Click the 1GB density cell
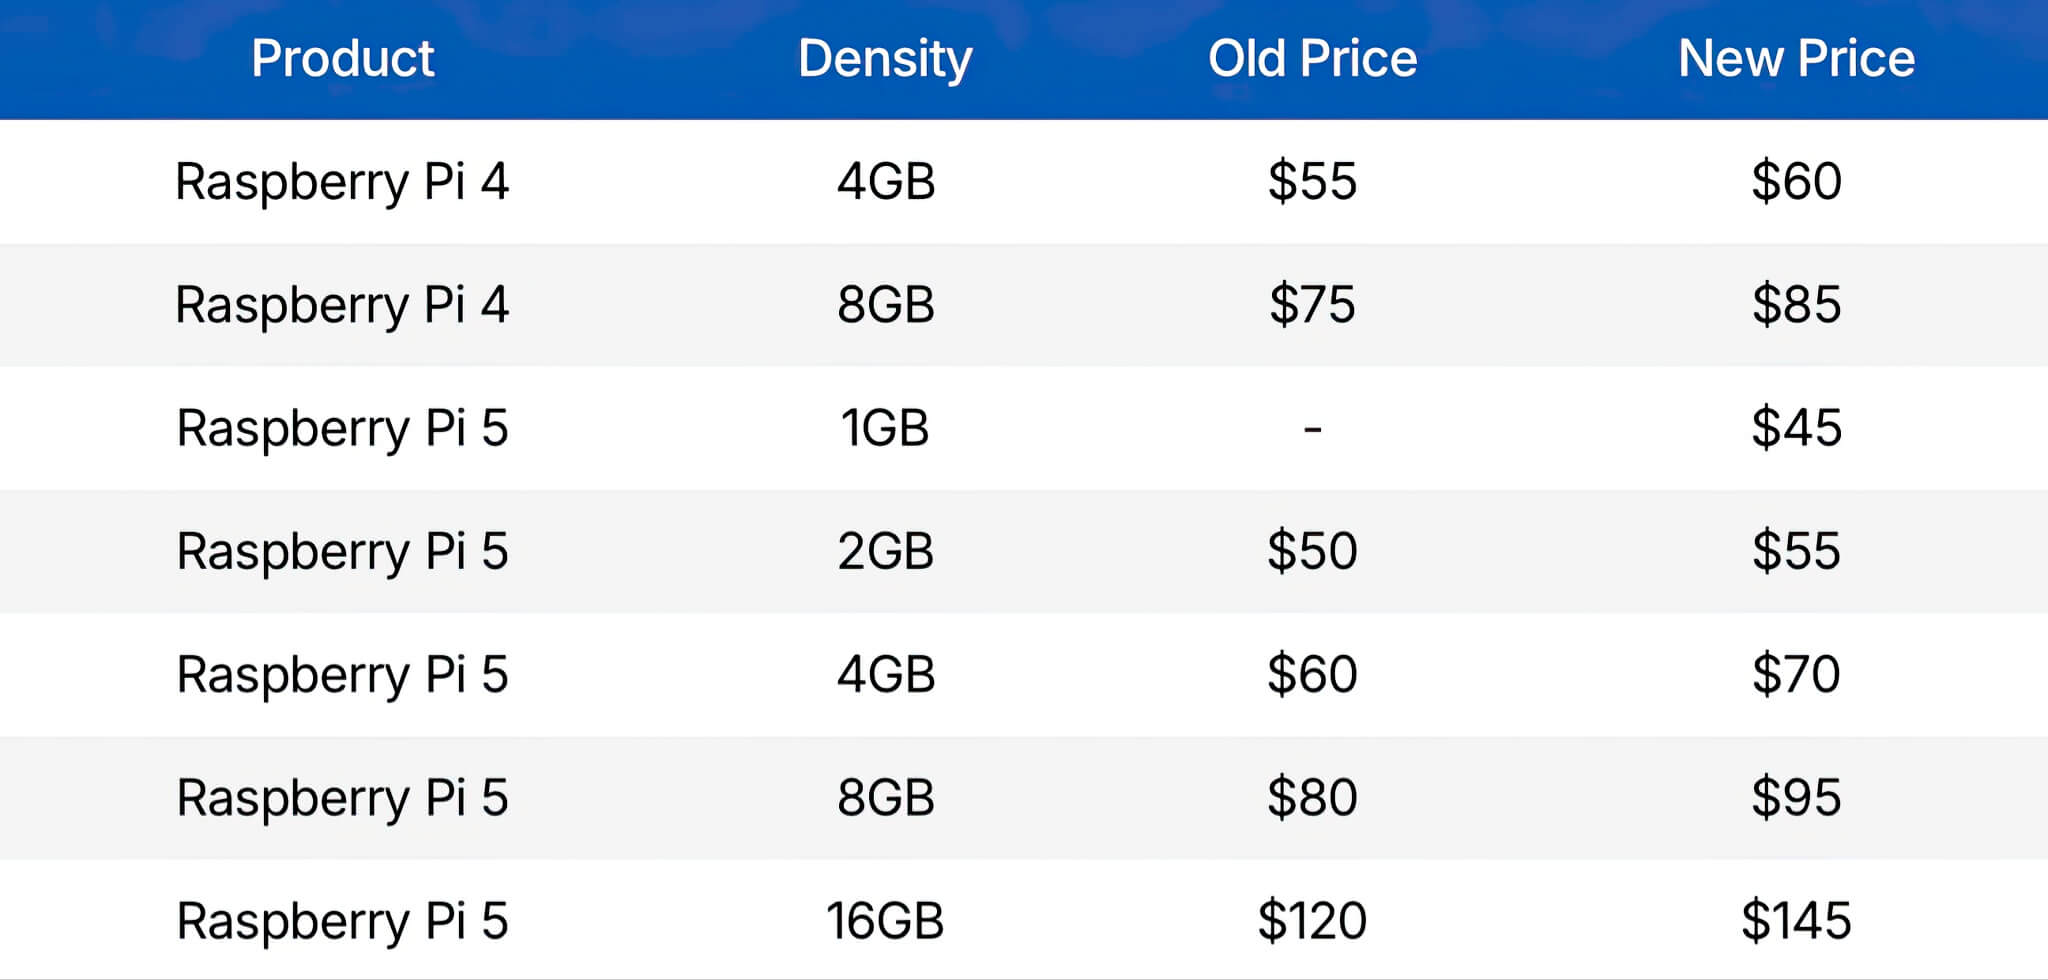 pos(885,428)
